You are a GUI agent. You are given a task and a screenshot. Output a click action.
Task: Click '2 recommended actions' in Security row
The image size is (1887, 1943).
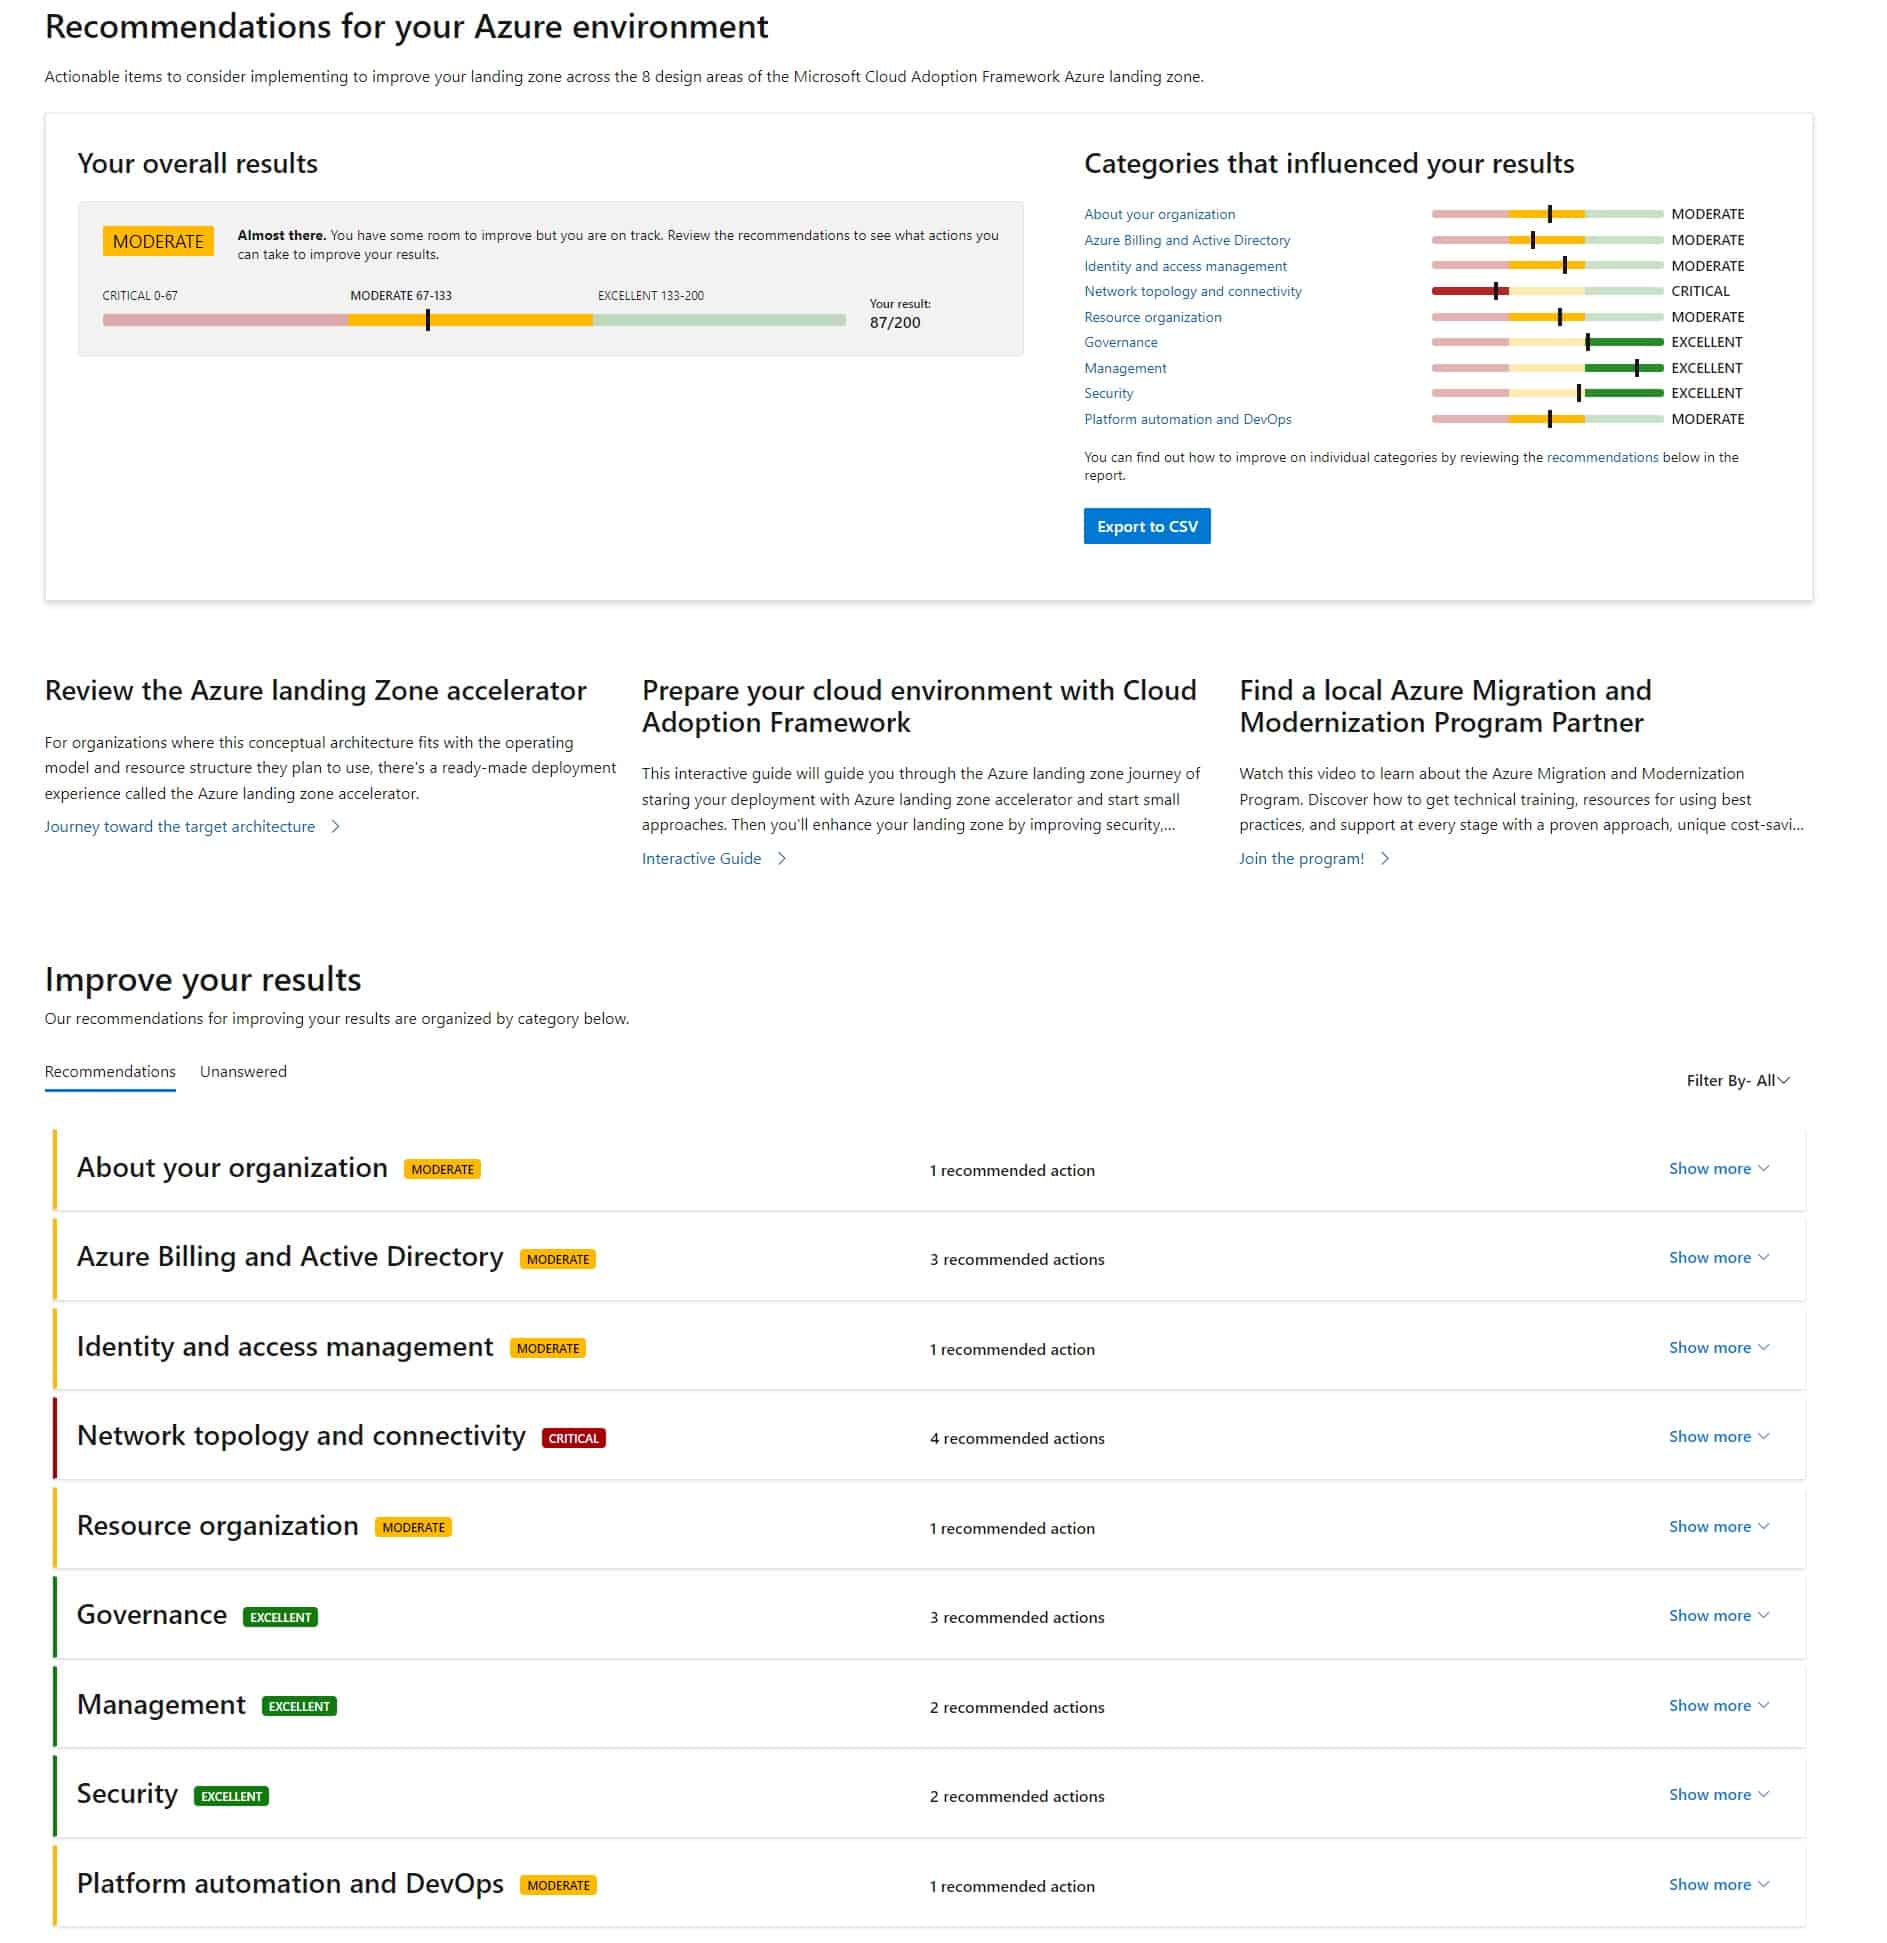click(1017, 1796)
